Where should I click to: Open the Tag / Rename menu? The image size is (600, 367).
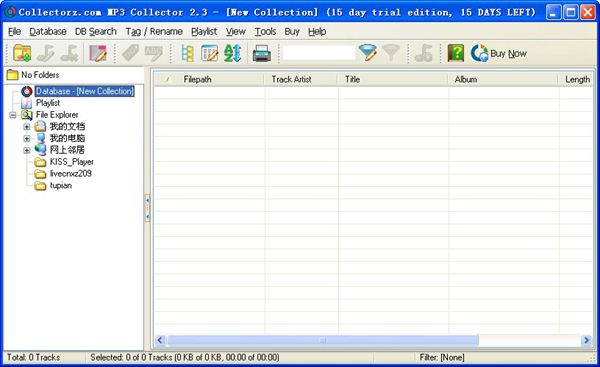point(154,31)
